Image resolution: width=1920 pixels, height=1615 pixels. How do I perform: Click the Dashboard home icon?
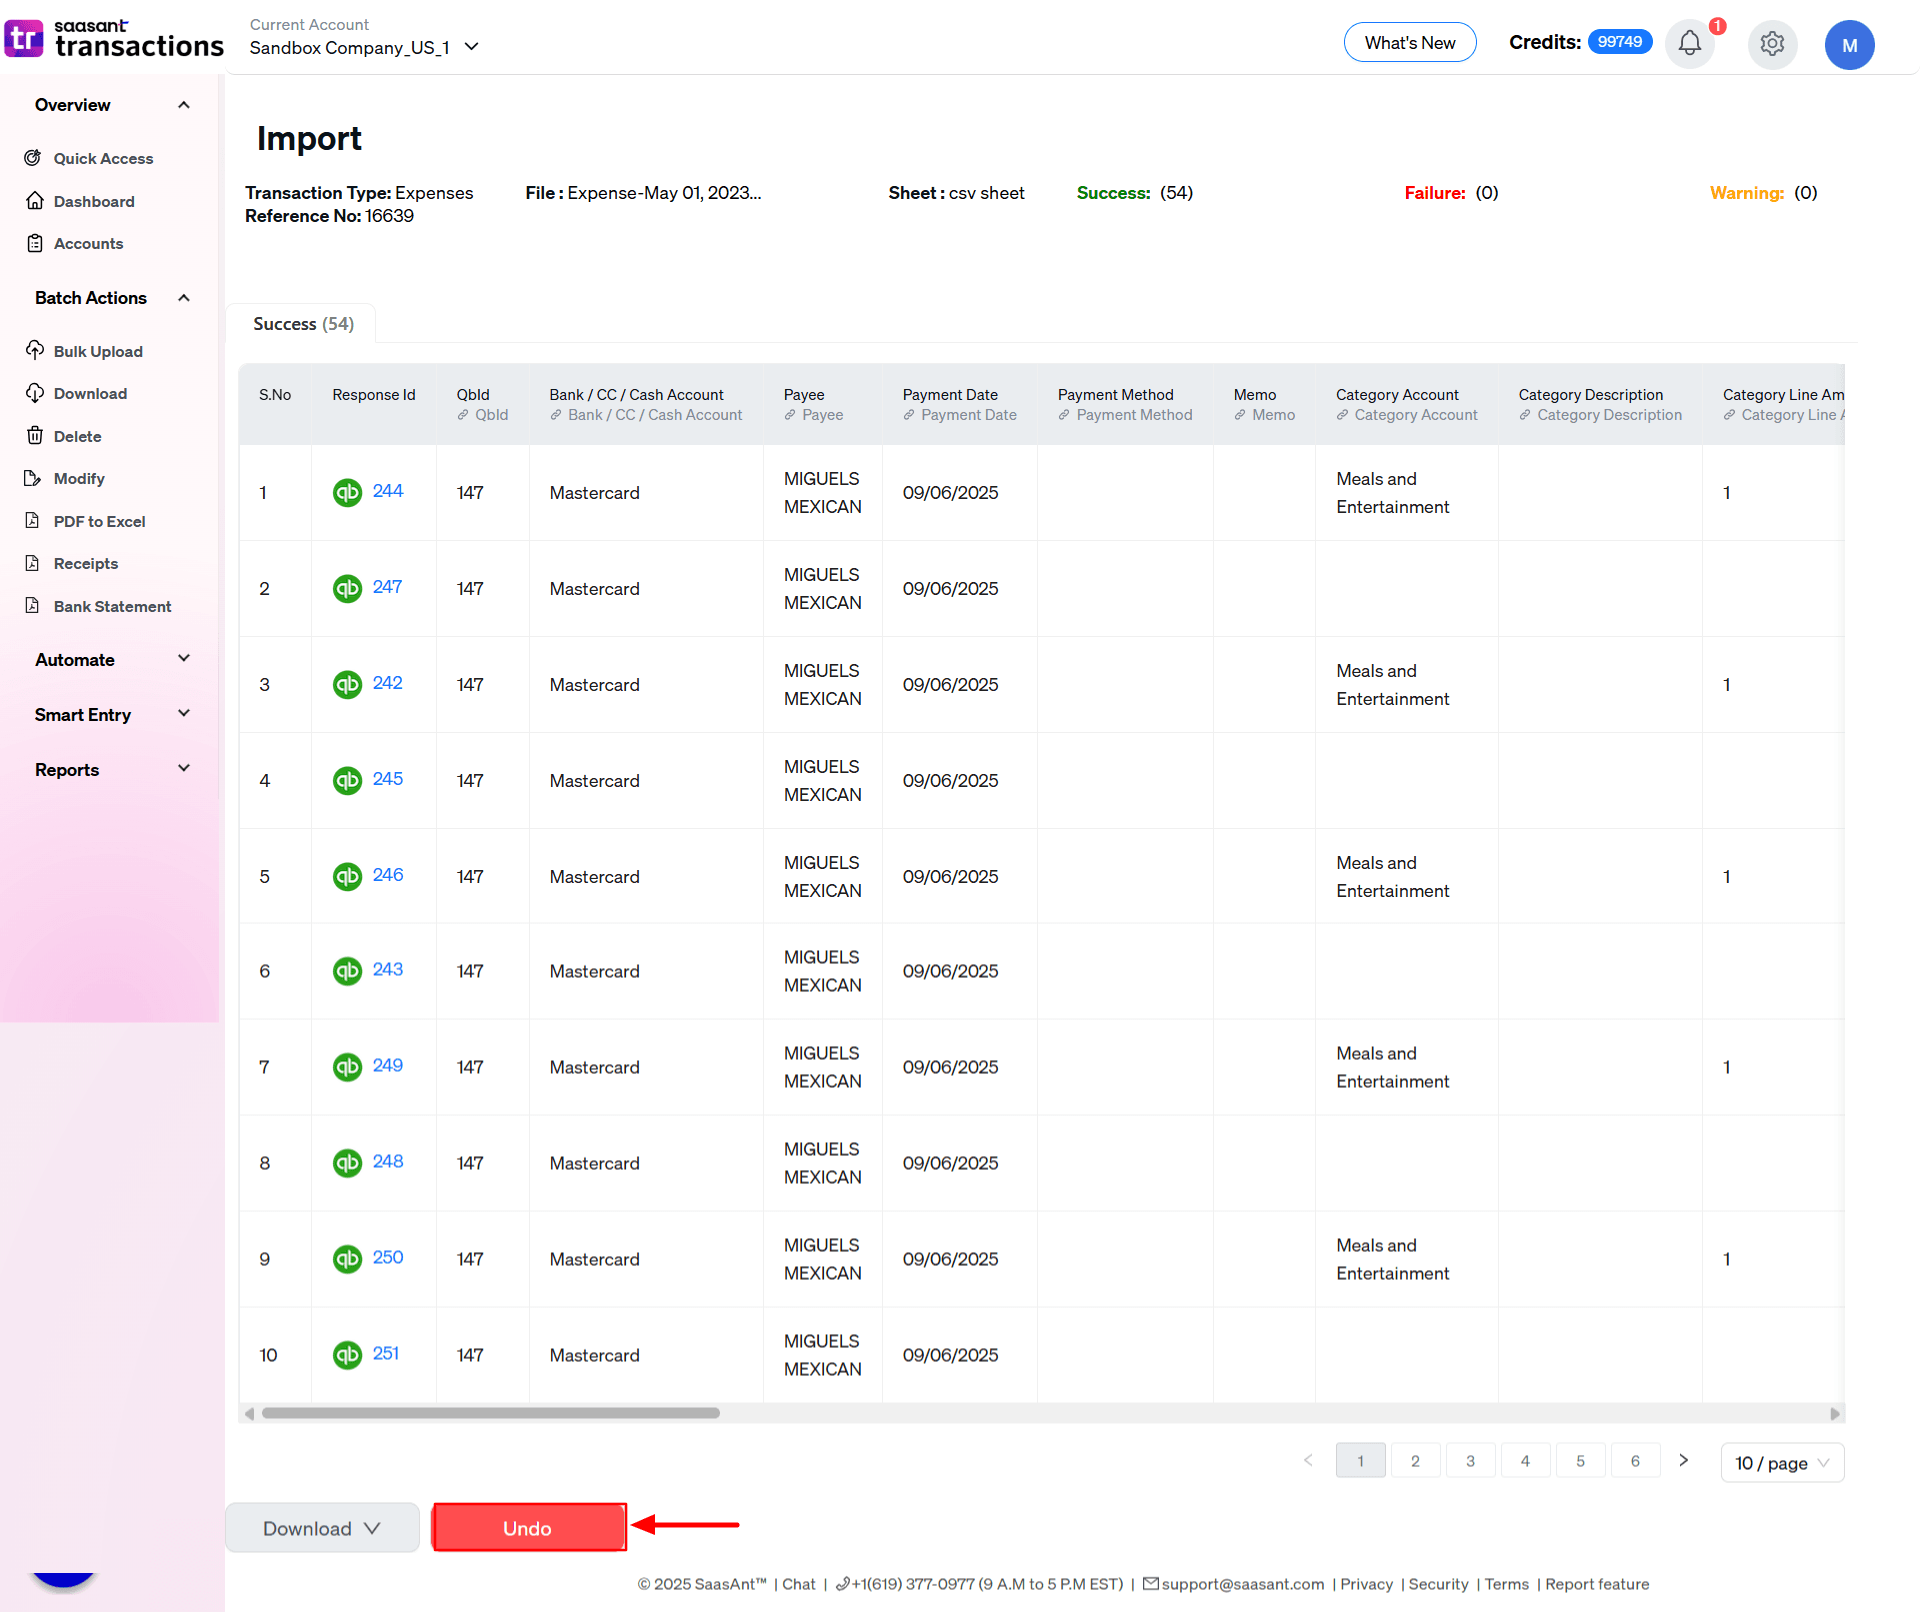tap(34, 201)
